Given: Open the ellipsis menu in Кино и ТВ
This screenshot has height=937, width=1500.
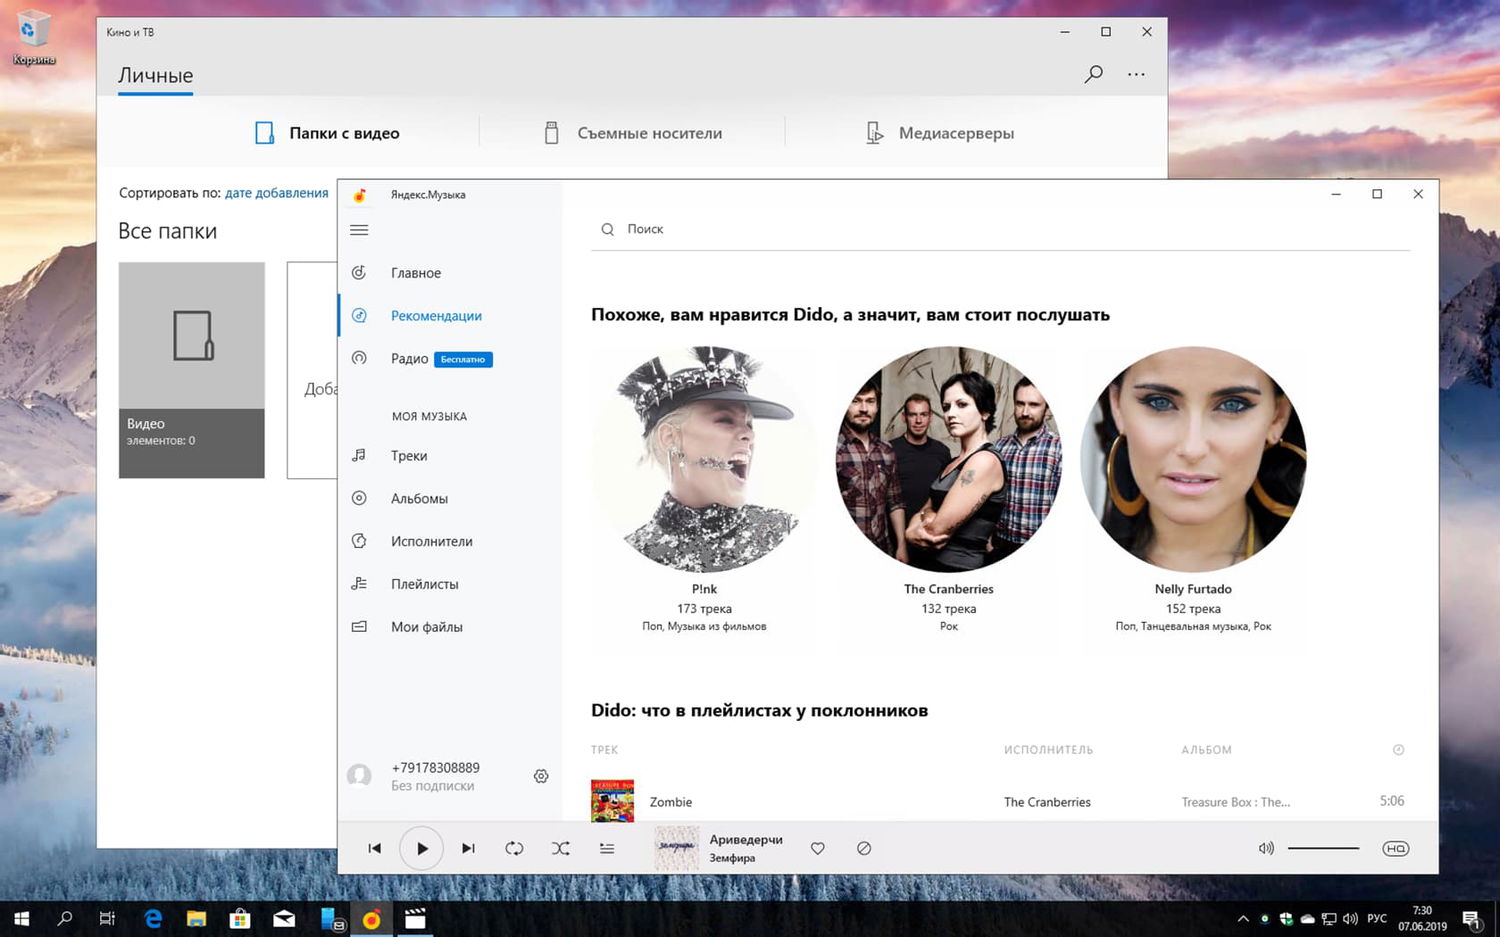Looking at the screenshot, I should 1136,74.
